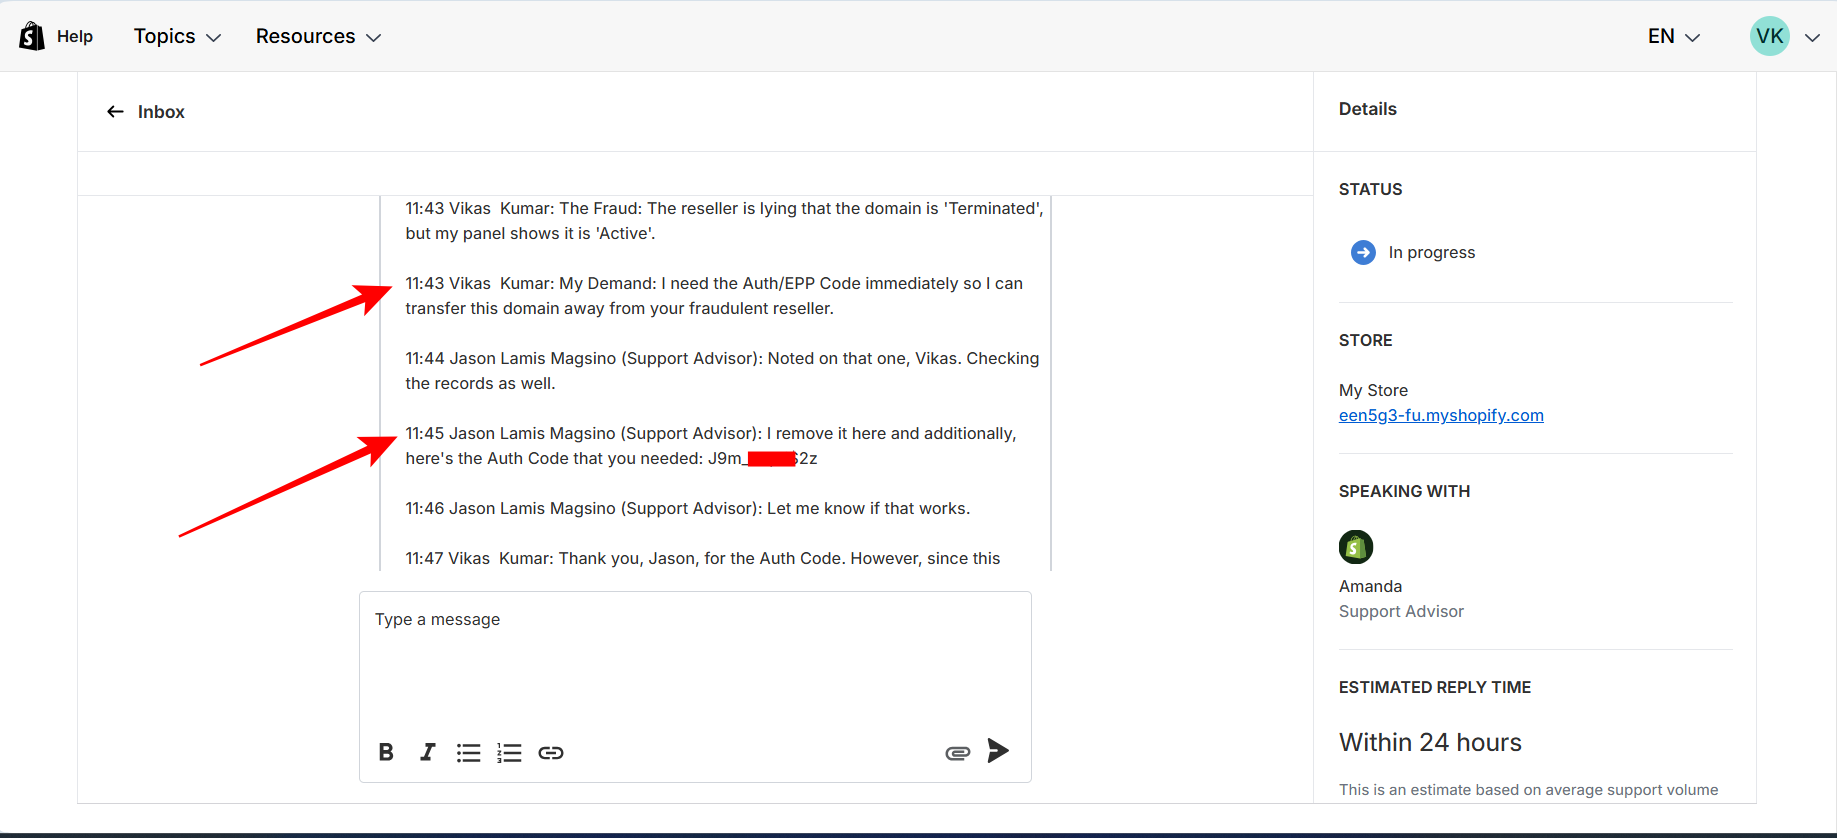The height and width of the screenshot is (838, 1837).
Task: Insert a hyperlink in message
Action: [551, 752]
